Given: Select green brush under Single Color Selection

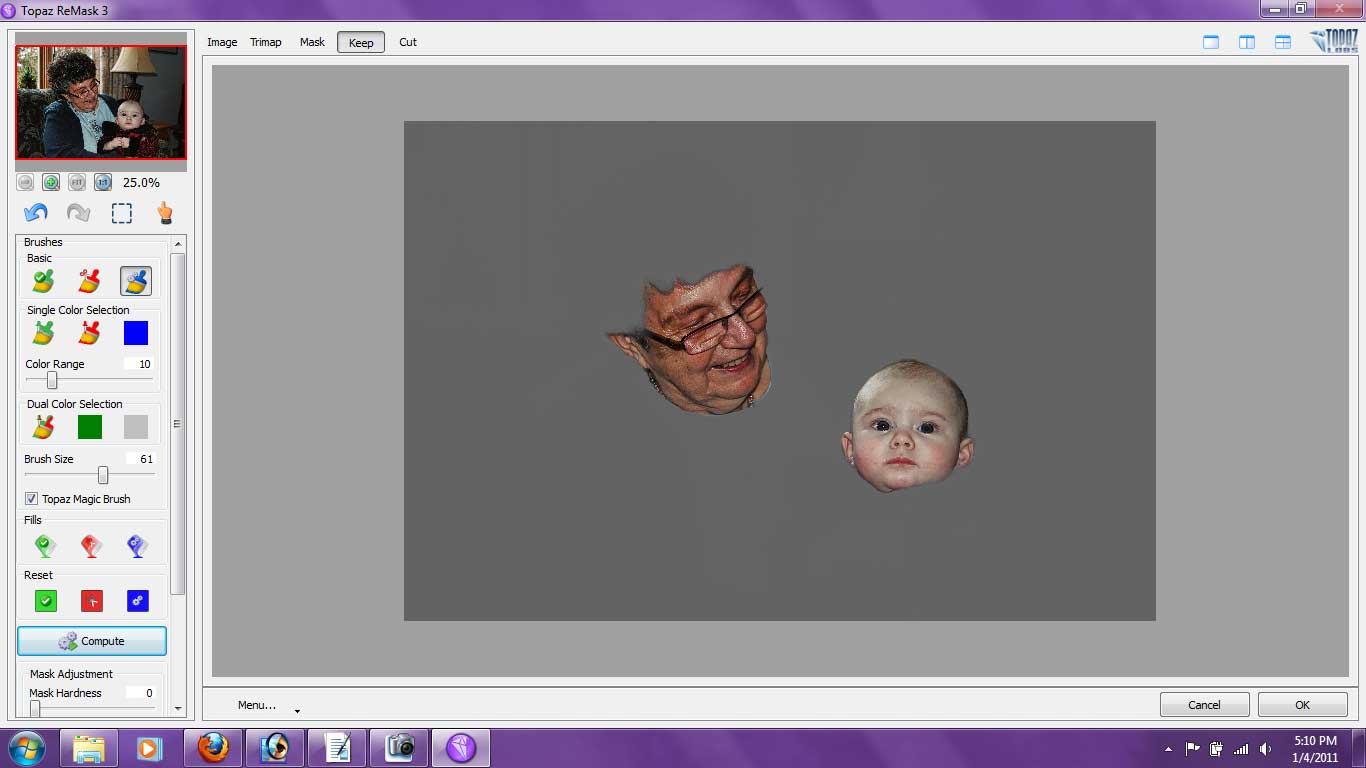Looking at the screenshot, I should click(43, 333).
